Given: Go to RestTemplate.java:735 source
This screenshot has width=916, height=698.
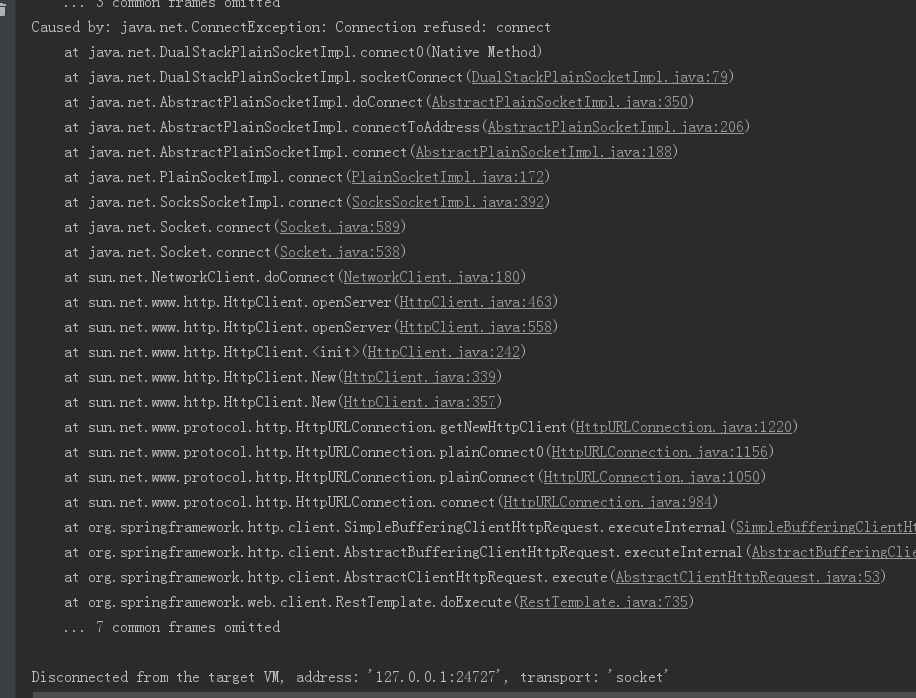Looking at the screenshot, I should [x=604, y=602].
